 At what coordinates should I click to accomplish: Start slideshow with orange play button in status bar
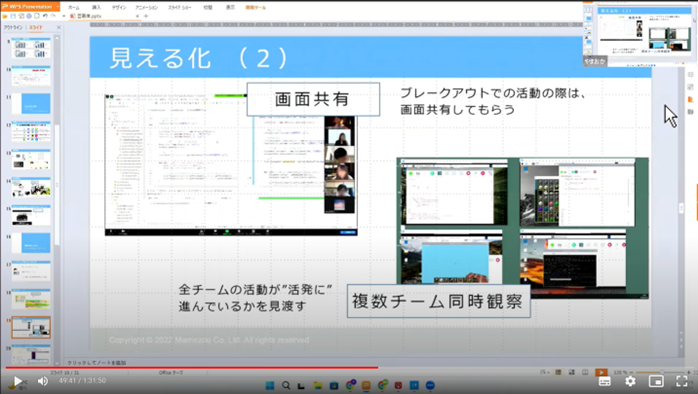[601, 372]
